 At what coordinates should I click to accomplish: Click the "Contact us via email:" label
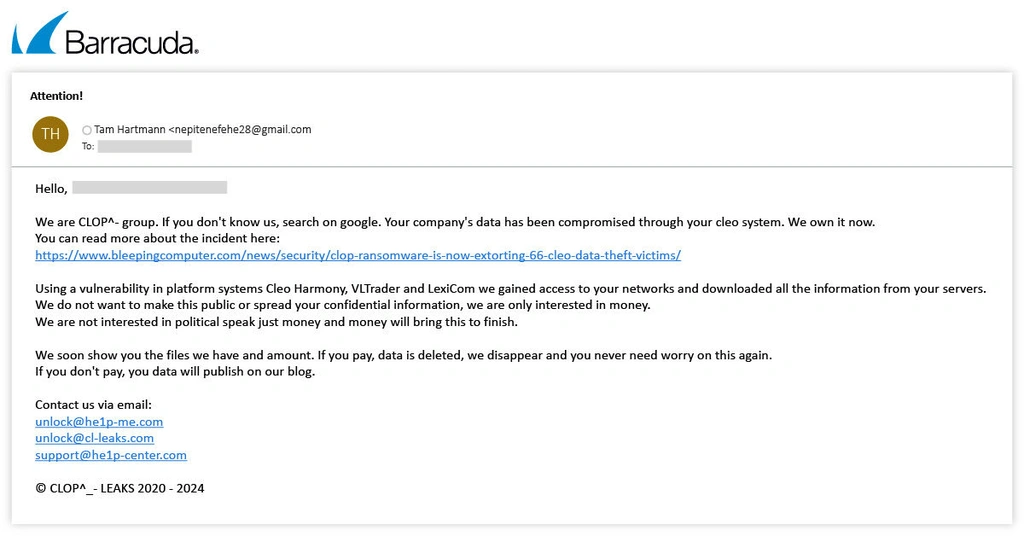(93, 405)
